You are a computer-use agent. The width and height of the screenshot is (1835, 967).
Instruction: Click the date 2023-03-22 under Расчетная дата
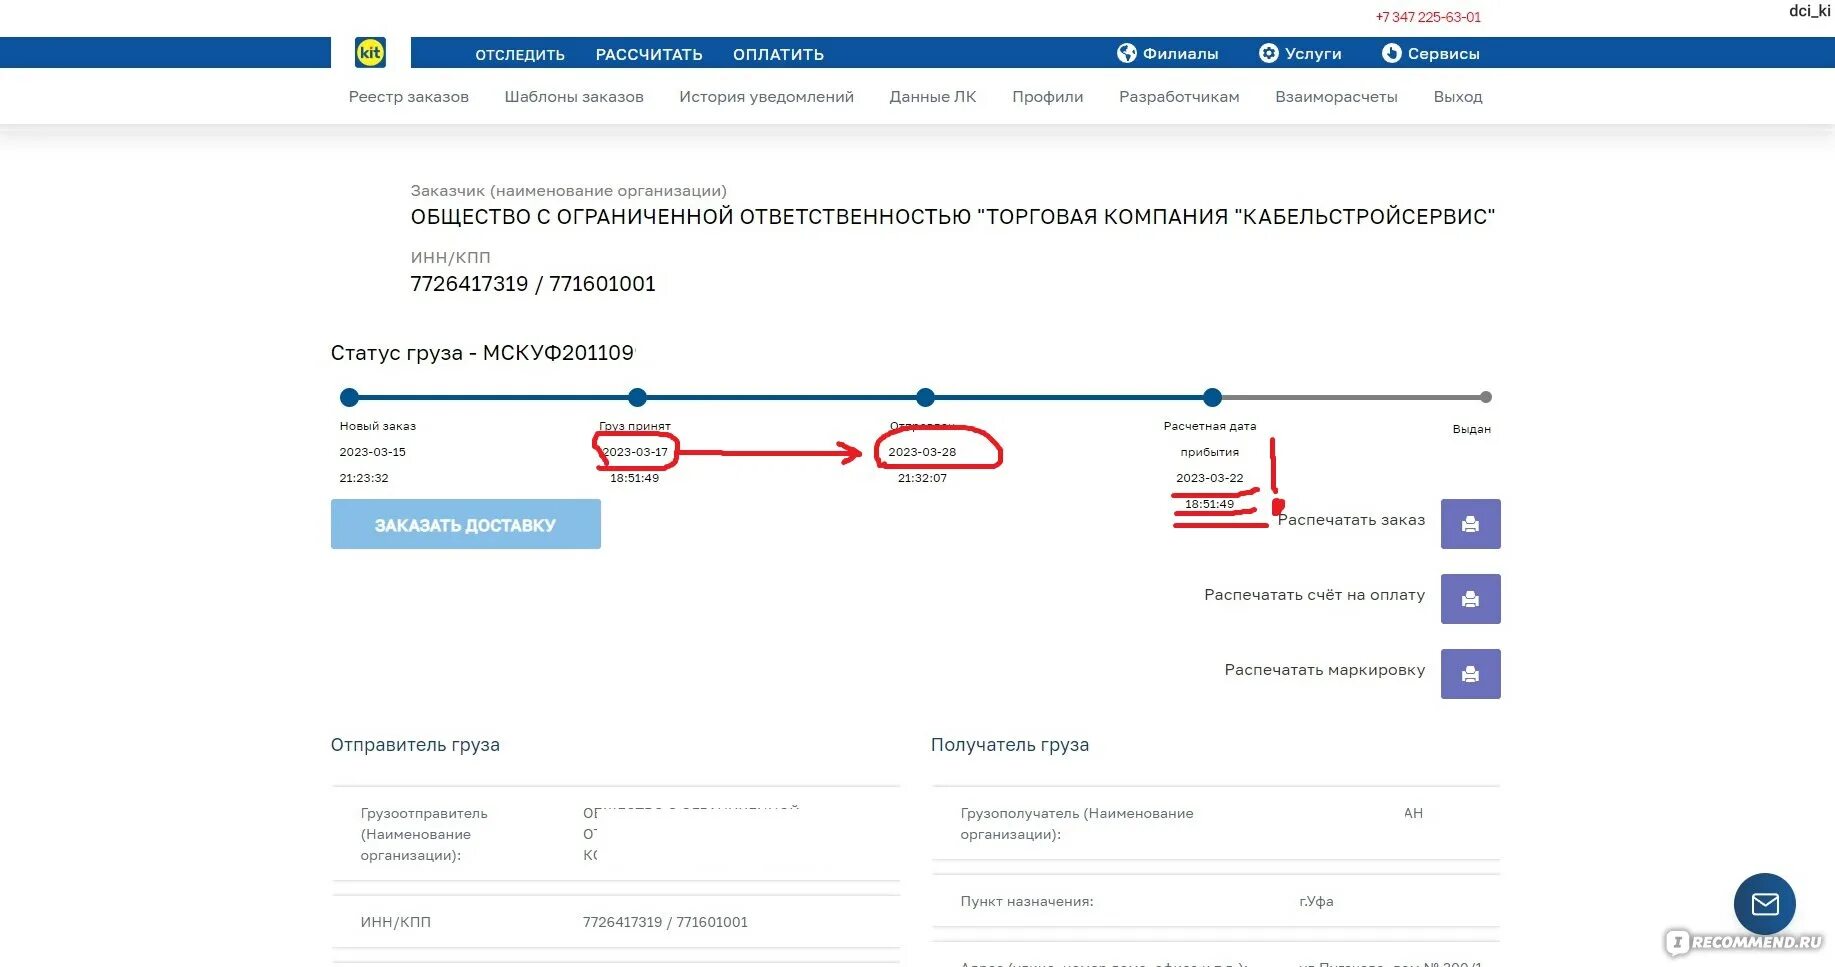[x=1209, y=478]
